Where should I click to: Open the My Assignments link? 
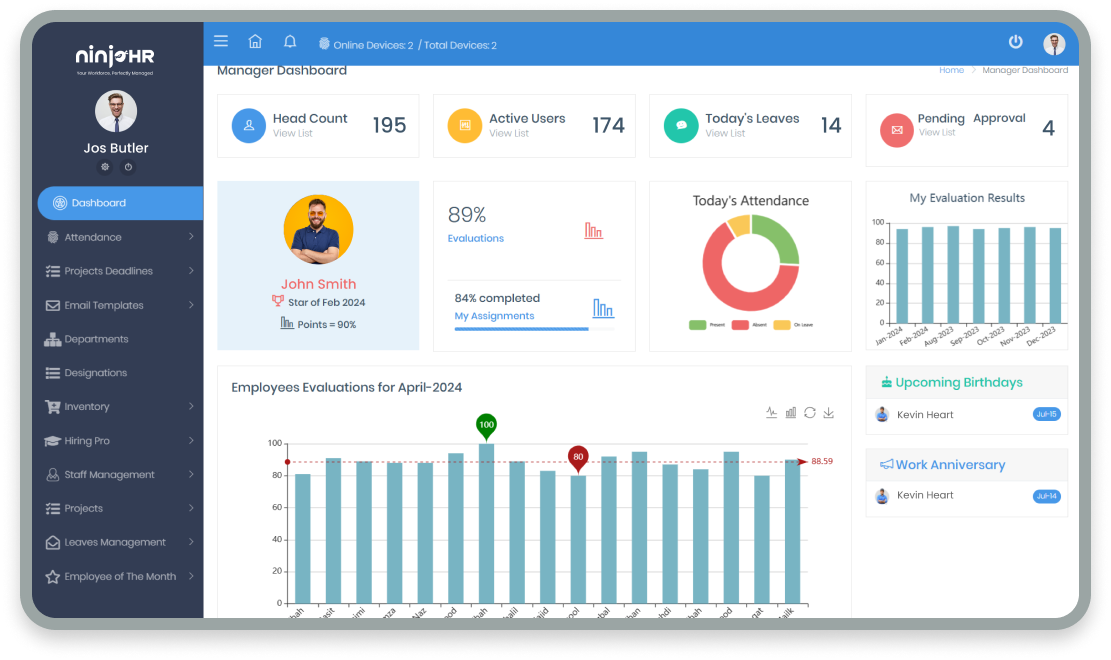point(494,316)
